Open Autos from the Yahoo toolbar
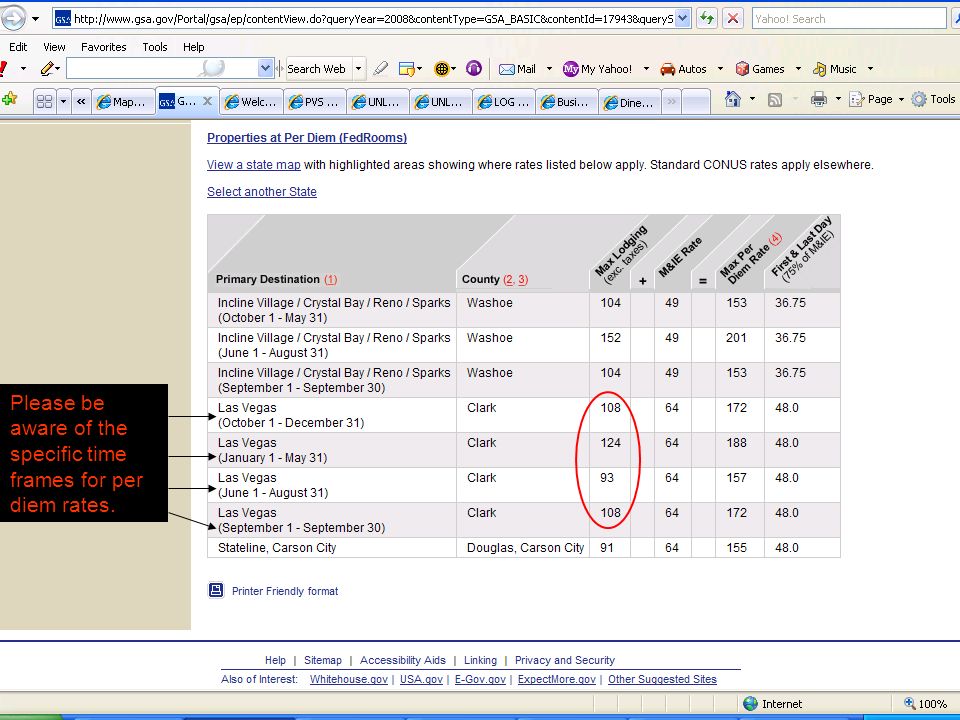This screenshot has width=960, height=720. click(x=683, y=69)
